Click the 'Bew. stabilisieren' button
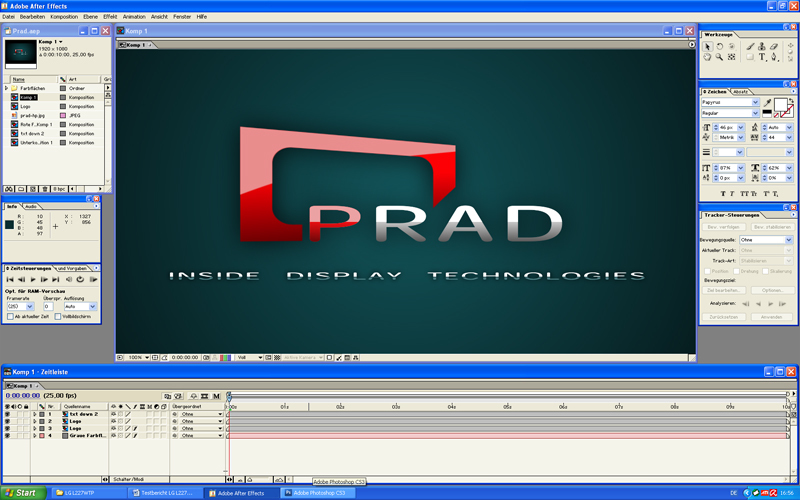800x500 pixels. 772,227
